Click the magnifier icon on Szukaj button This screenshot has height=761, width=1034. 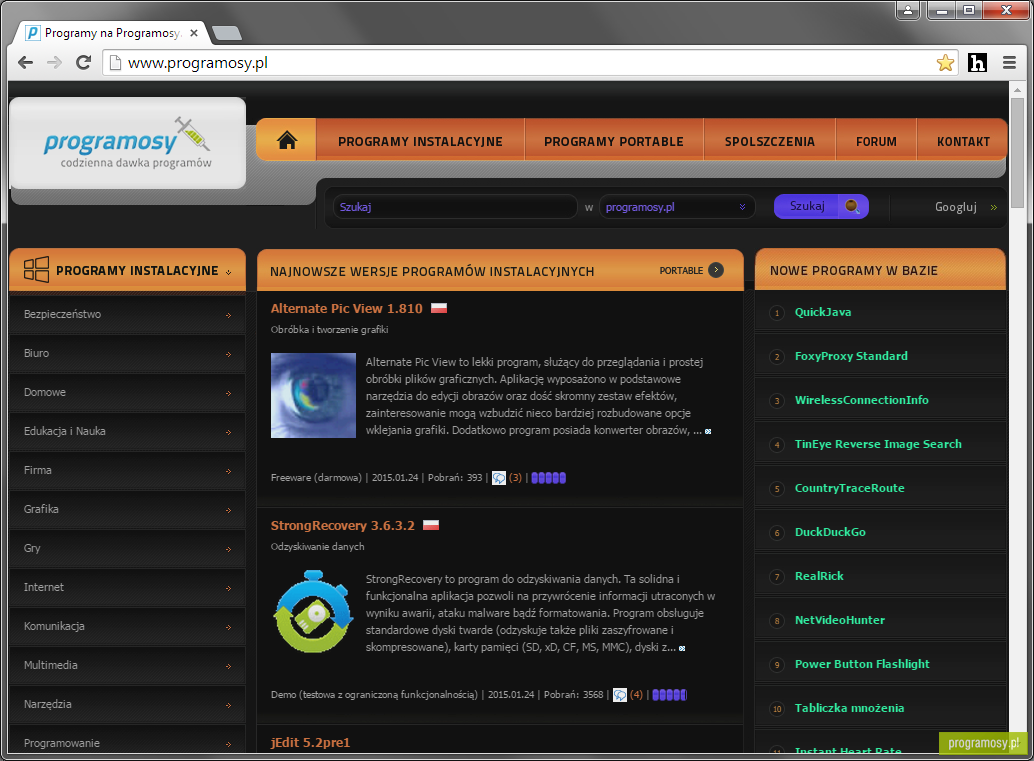pos(852,206)
